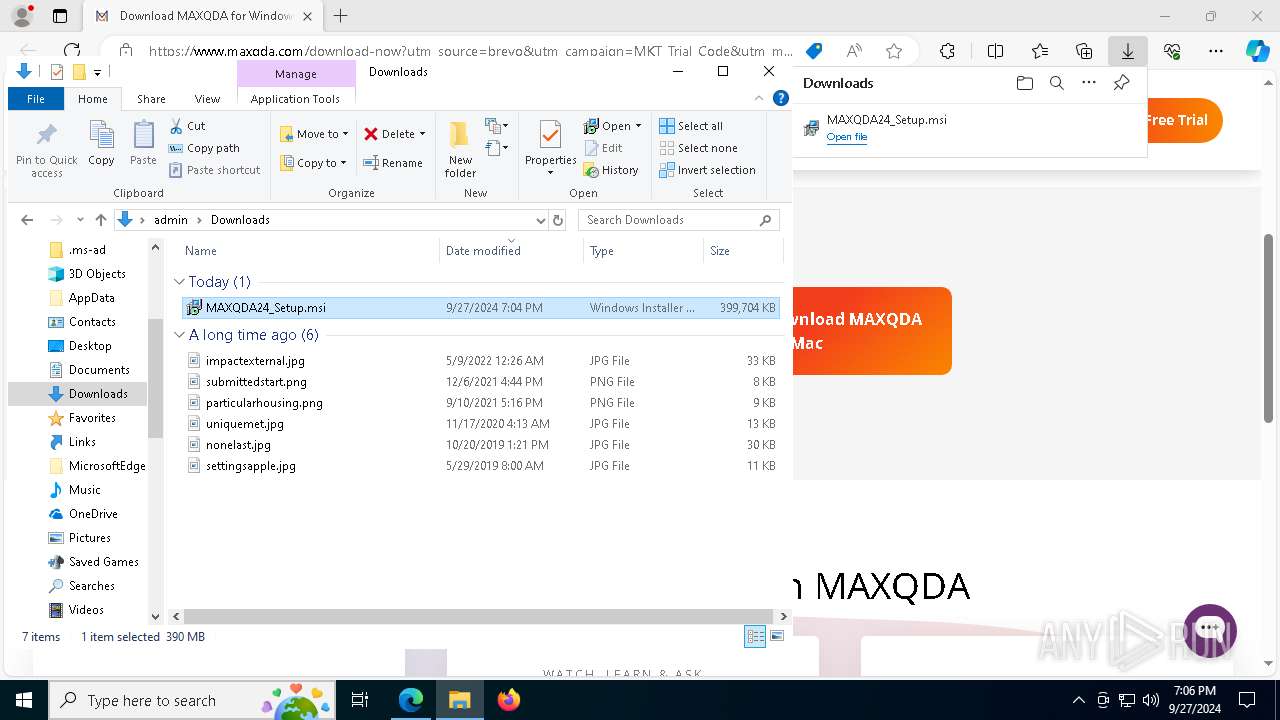The image size is (1280, 720).
Task: Click Select all in ribbon
Action: tap(691, 126)
